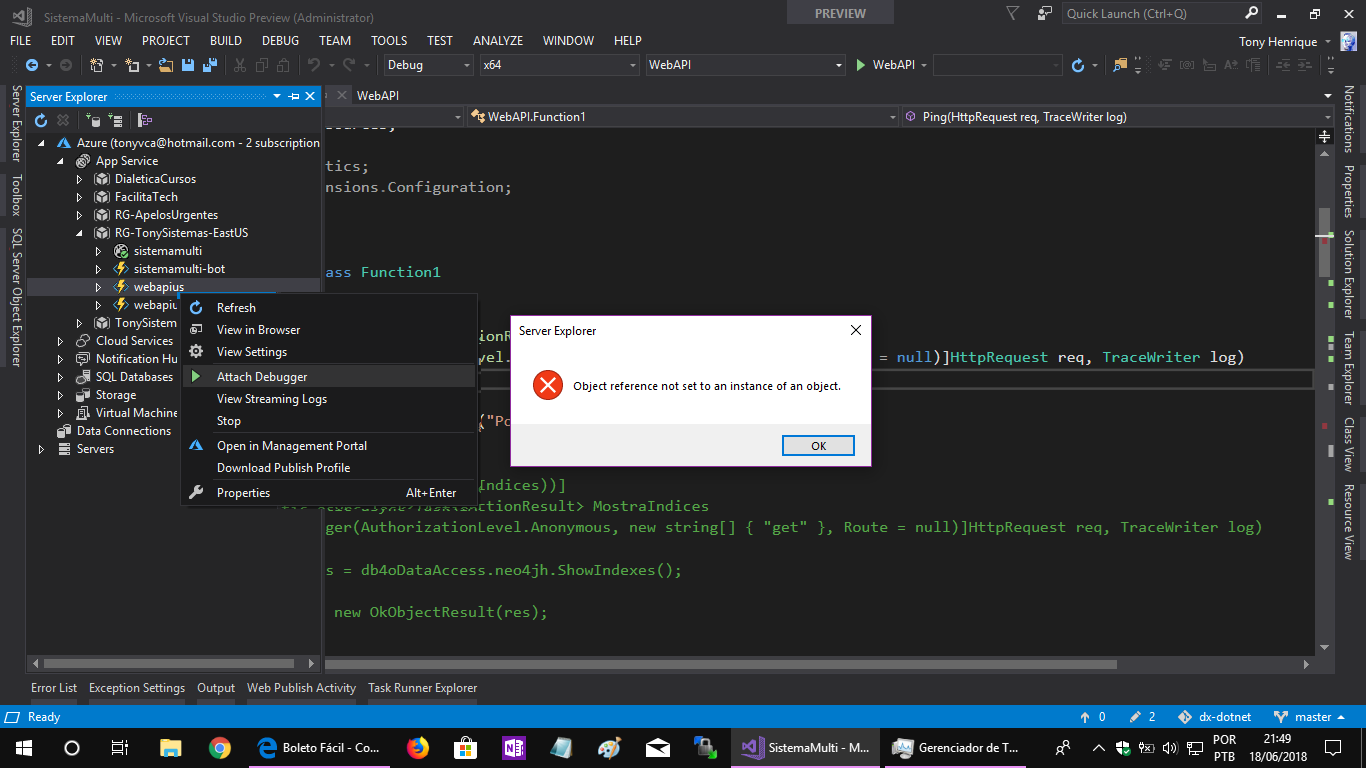Open the Debug solution configuration dropdown
Viewport: 1366px width, 768px height.
(464, 63)
